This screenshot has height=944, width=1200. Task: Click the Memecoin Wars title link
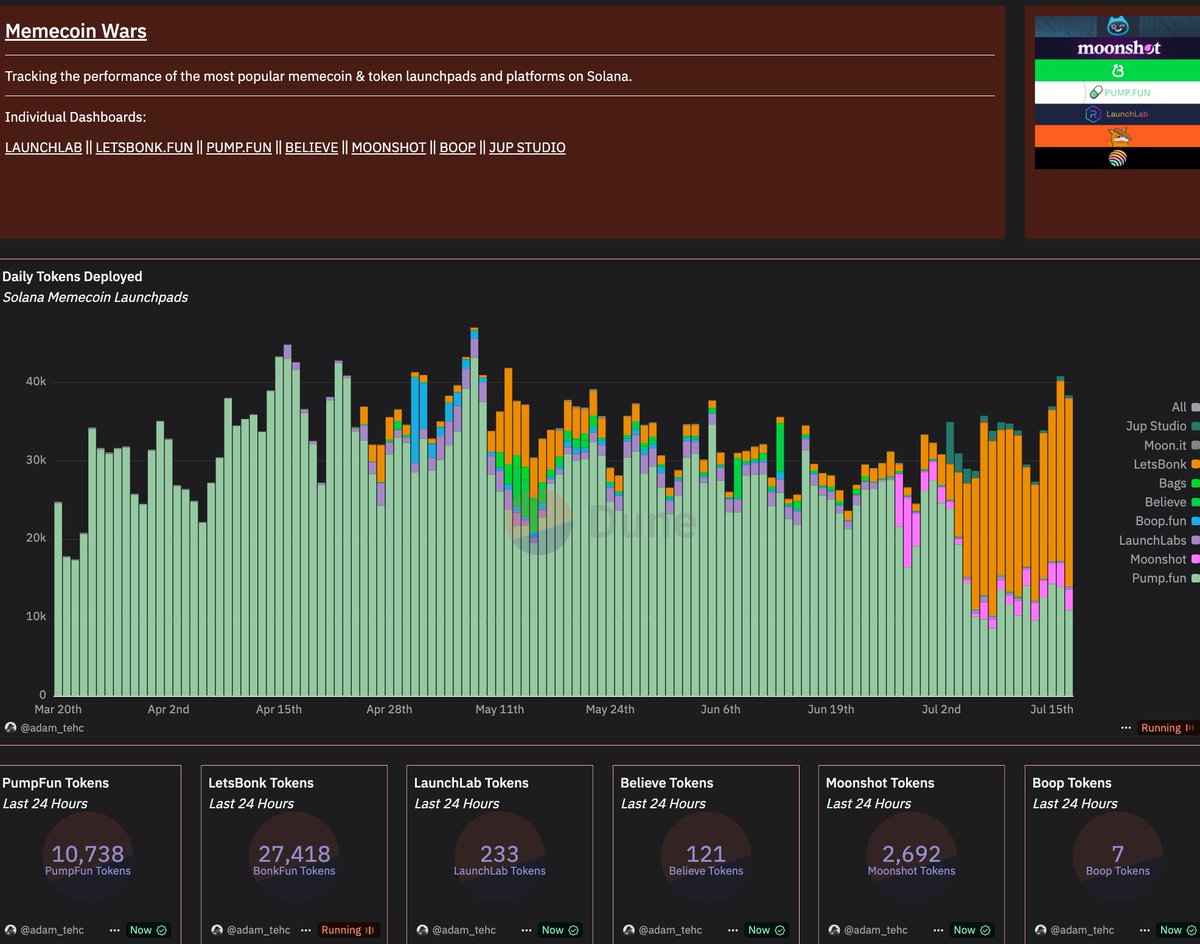(76, 31)
